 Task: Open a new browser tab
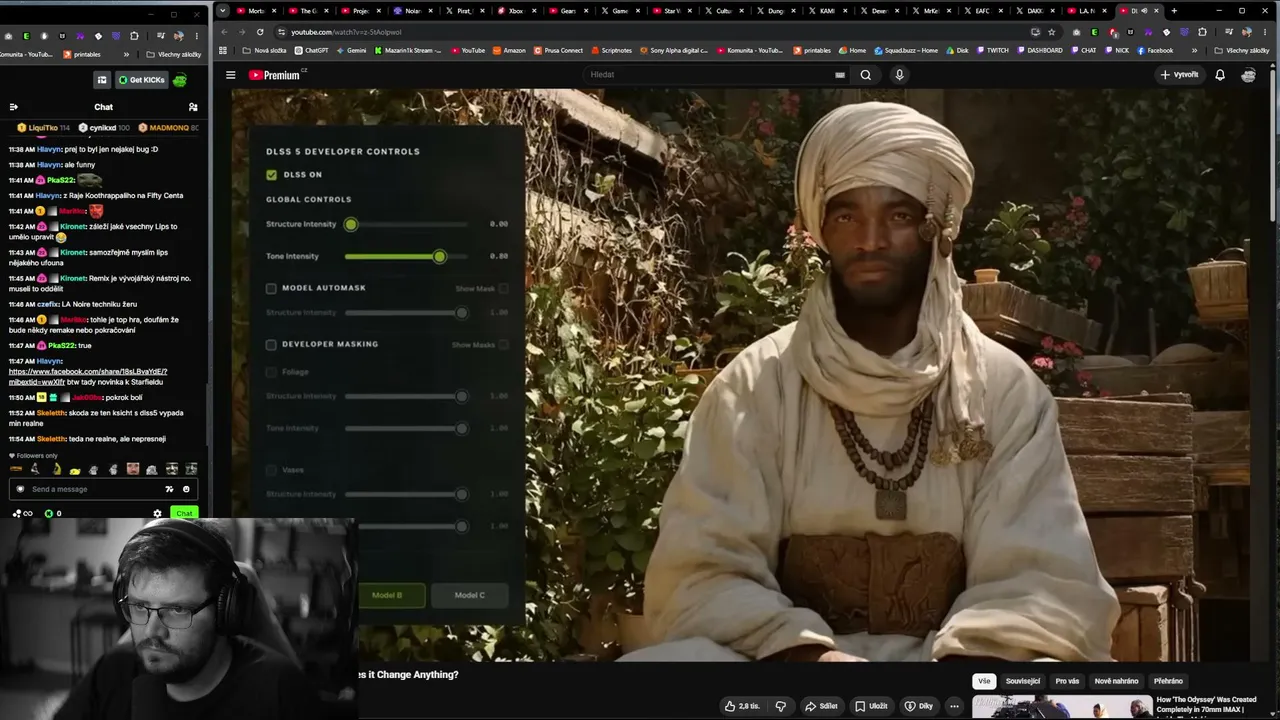point(1174,11)
